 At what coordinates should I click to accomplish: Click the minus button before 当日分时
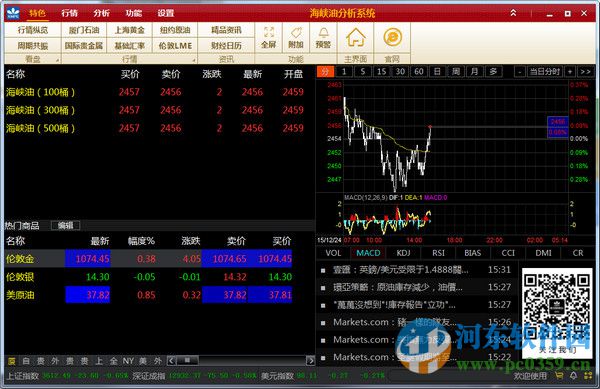coord(520,72)
